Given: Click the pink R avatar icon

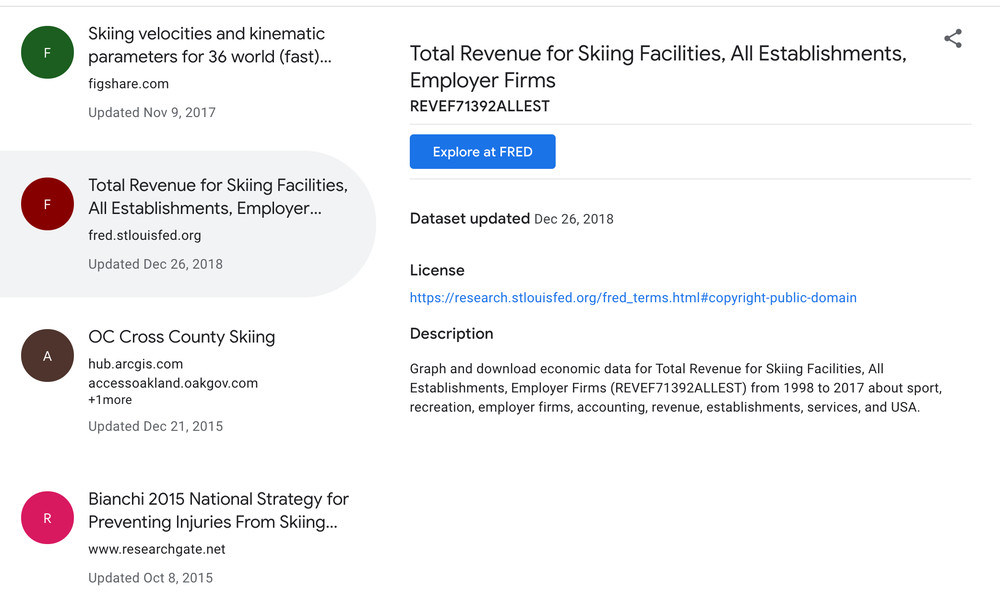Looking at the screenshot, I should (x=47, y=518).
